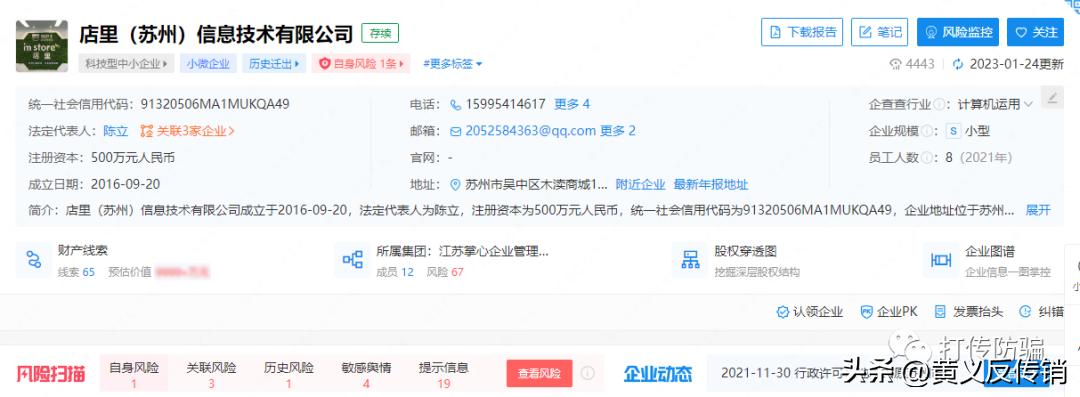Screen dimensions: 1080x397
Task: Click the 线索 65 count
Action: [x=76, y=272]
